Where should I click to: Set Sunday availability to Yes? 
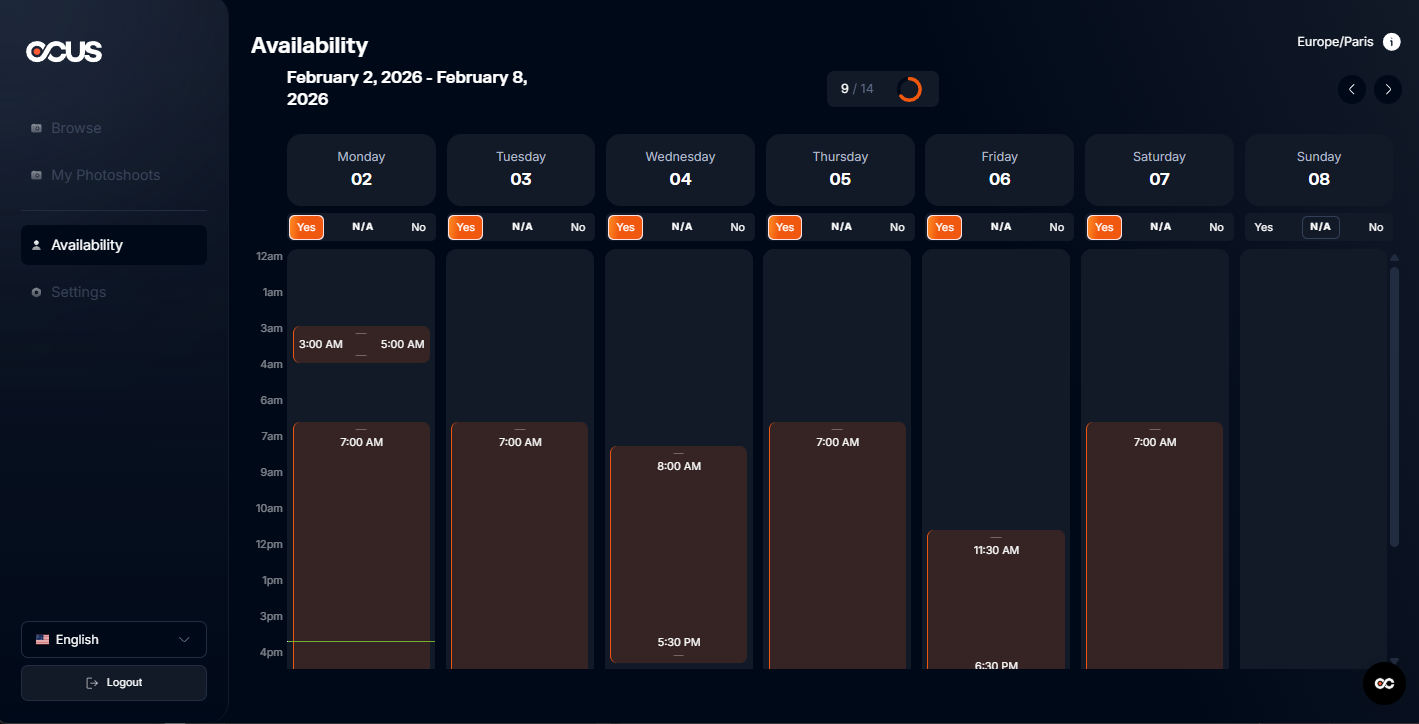1264,227
